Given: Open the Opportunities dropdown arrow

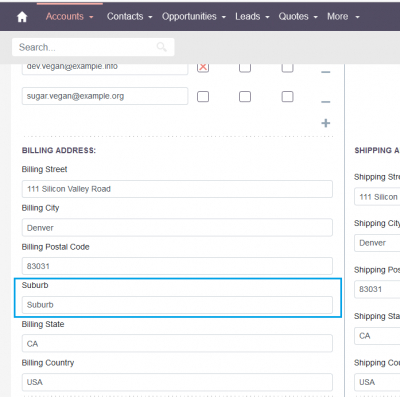Looking at the screenshot, I should 223,17.
